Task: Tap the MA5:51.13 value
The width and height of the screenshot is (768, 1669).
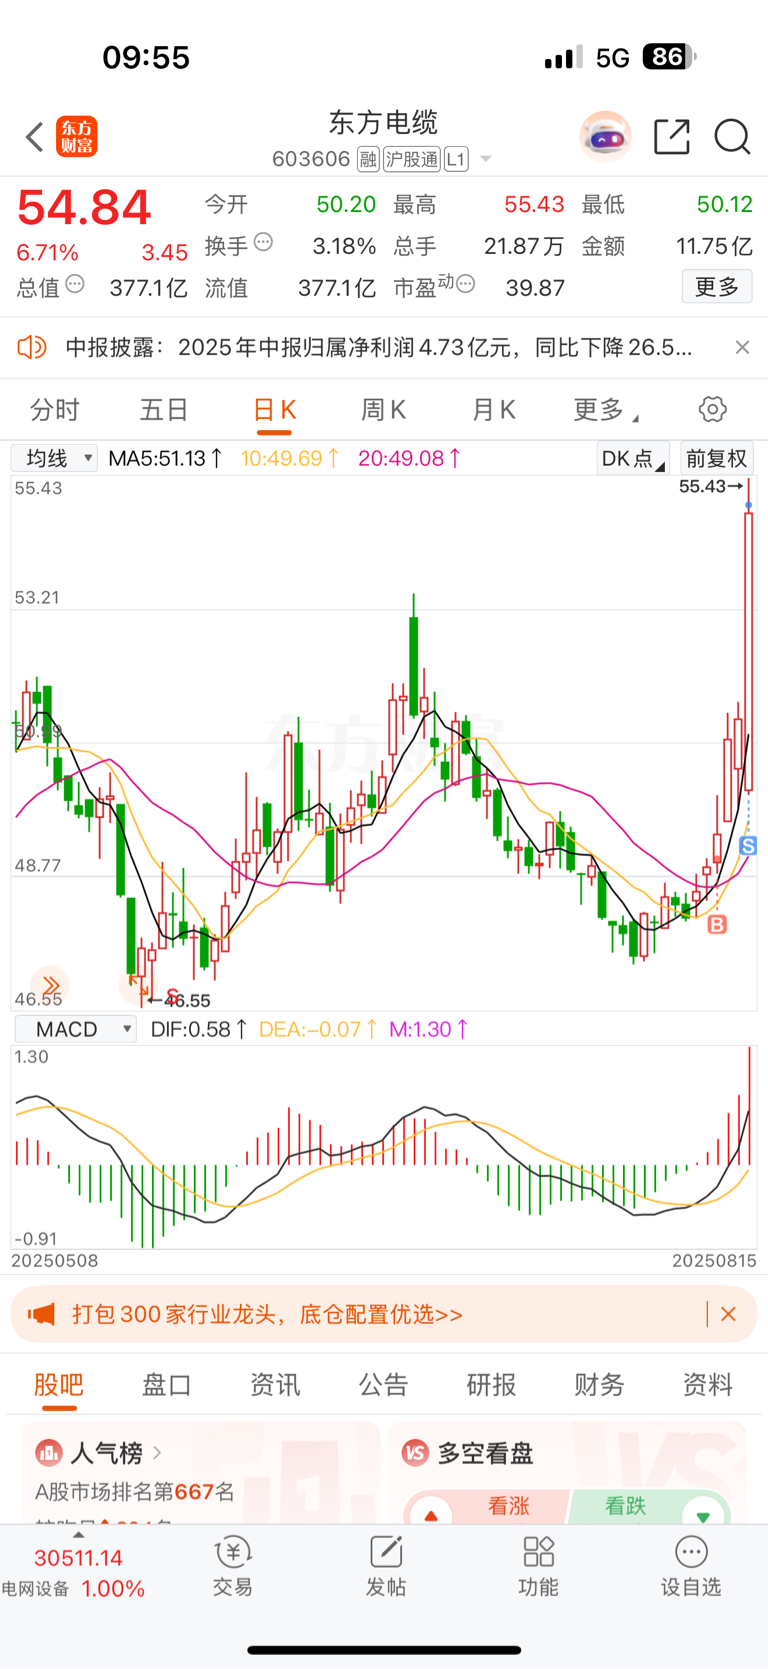Action: click(x=165, y=458)
